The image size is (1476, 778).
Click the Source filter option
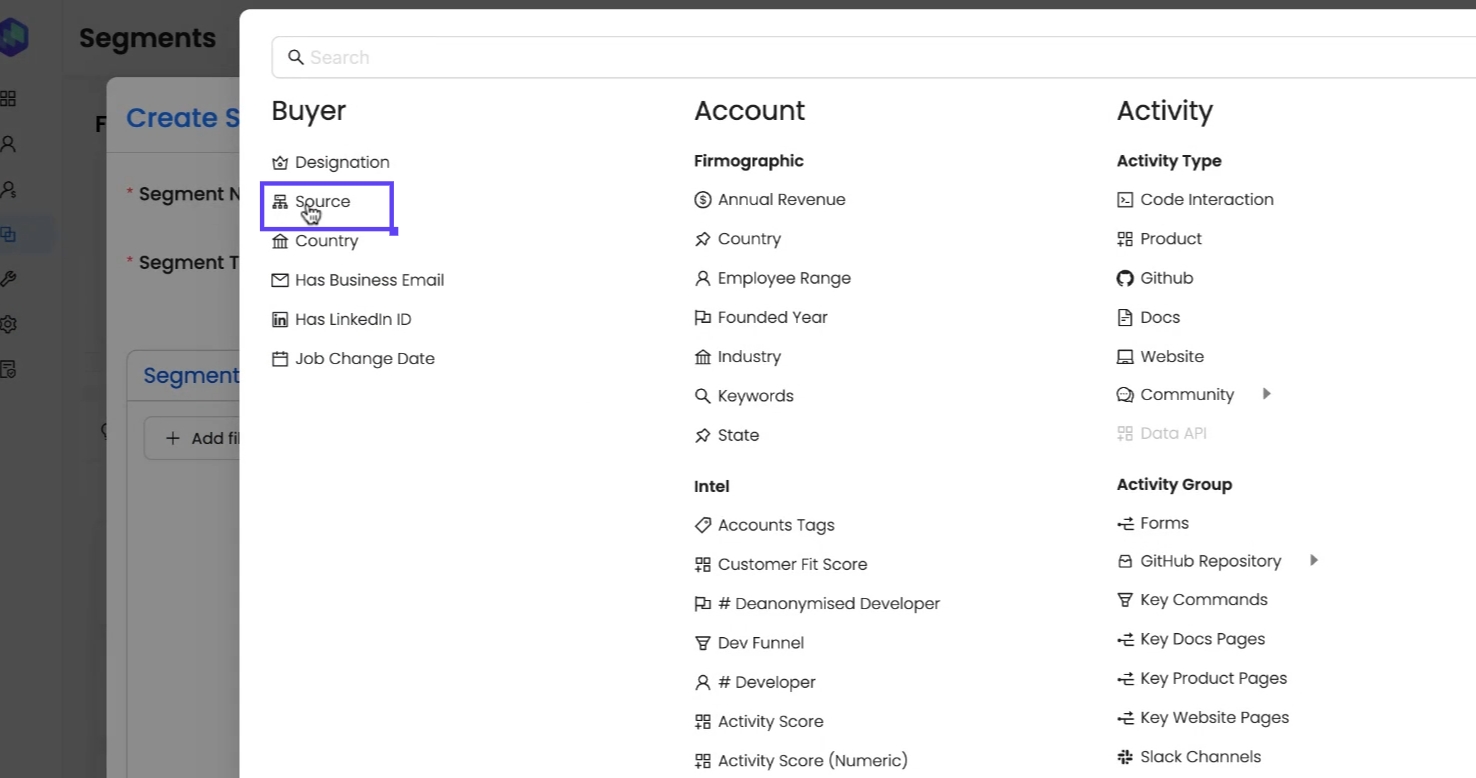(x=322, y=202)
